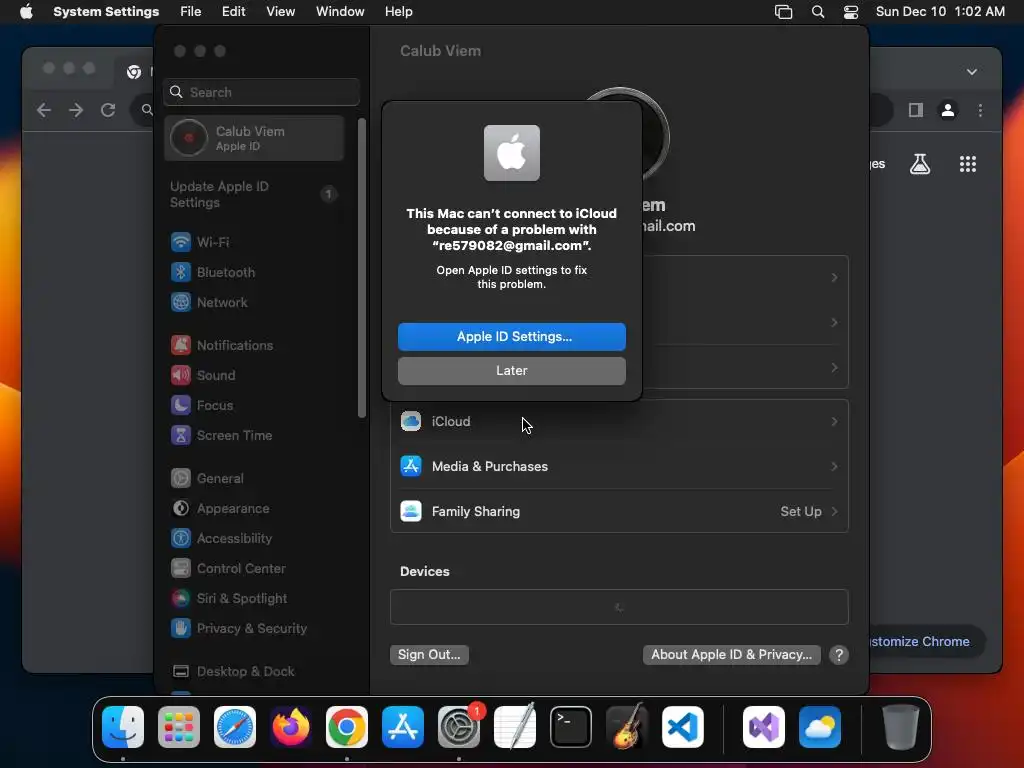The width and height of the screenshot is (1024, 768).
Task: Open Accessibility settings in sidebar
Action: 254,539
